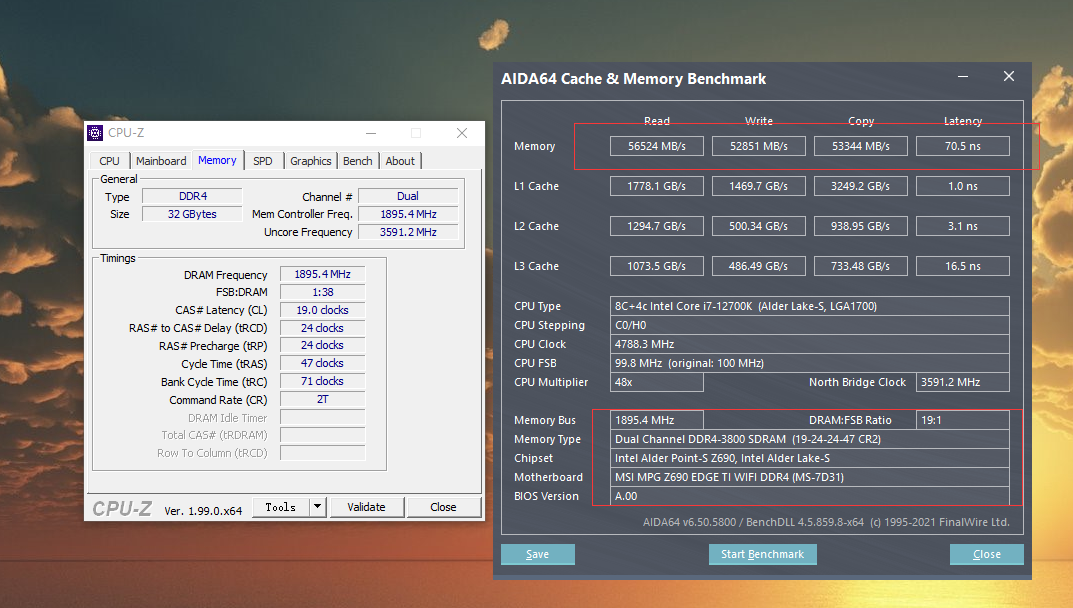Viewport: 1073px width, 608px height.
Task: Save the AIDA64 benchmark results
Action: pyautogui.click(x=538, y=554)
